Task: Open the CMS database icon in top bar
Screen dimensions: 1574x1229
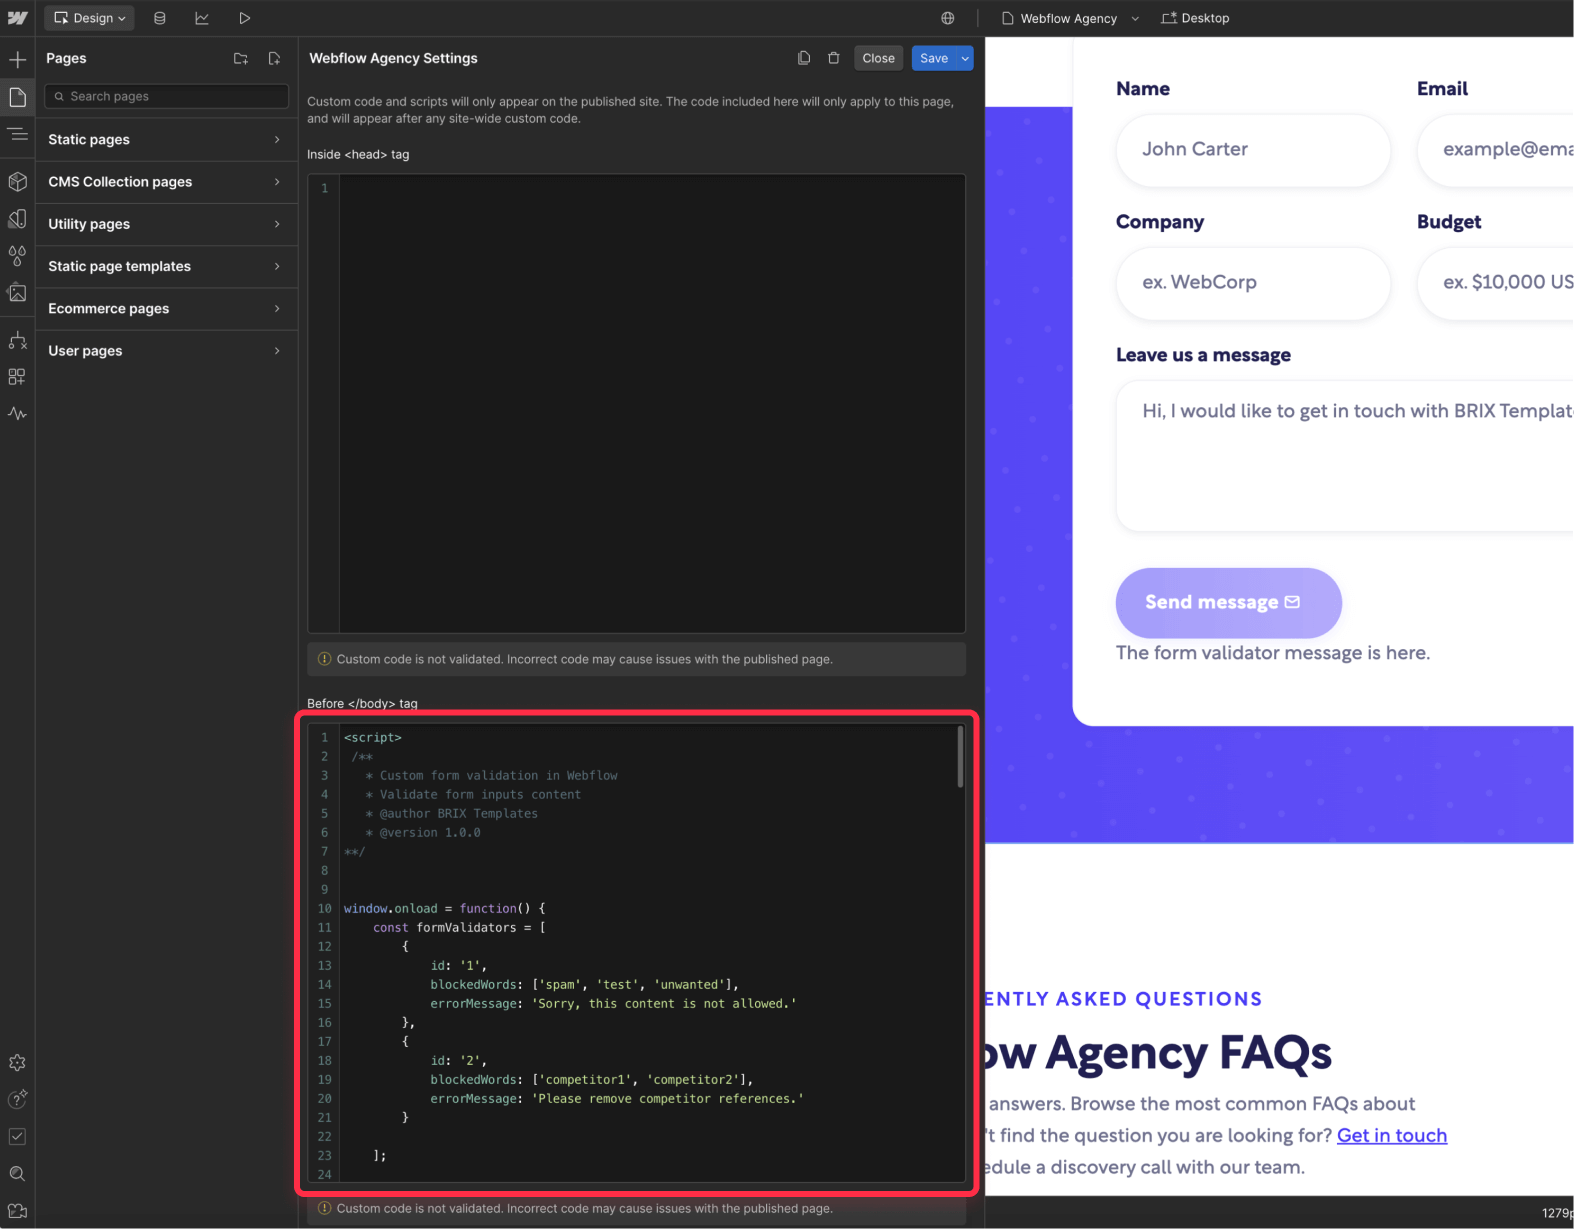Action: coord(159,18)
